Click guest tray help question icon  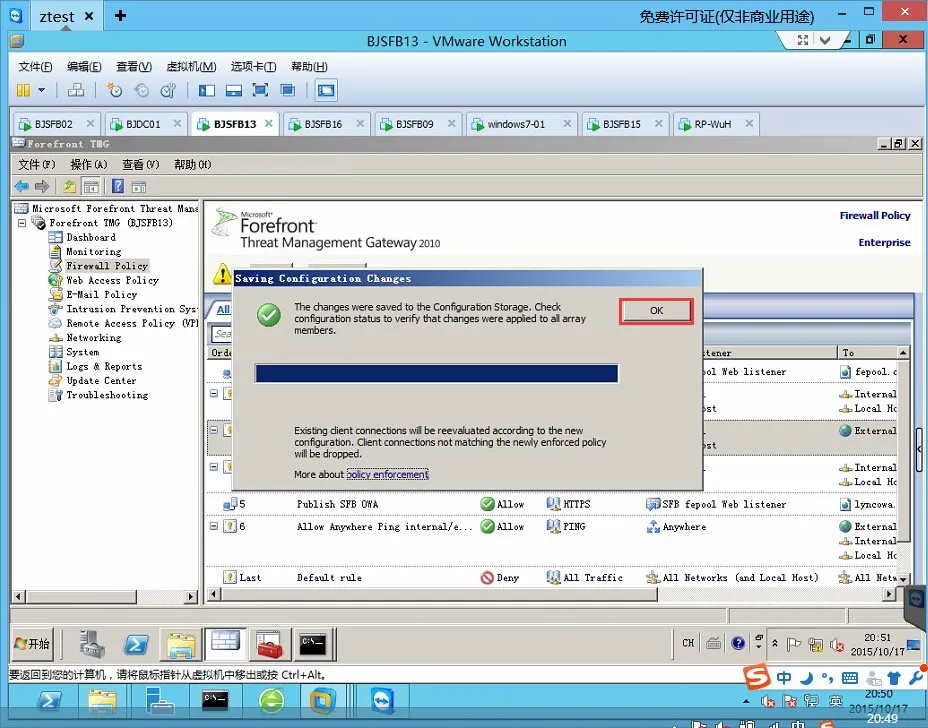(x=737, y=643)
